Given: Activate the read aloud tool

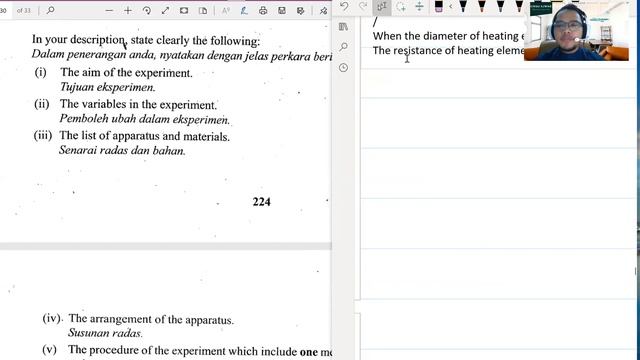Looking at the screenshot, I should pyautogui.click(x=225, y=11).
